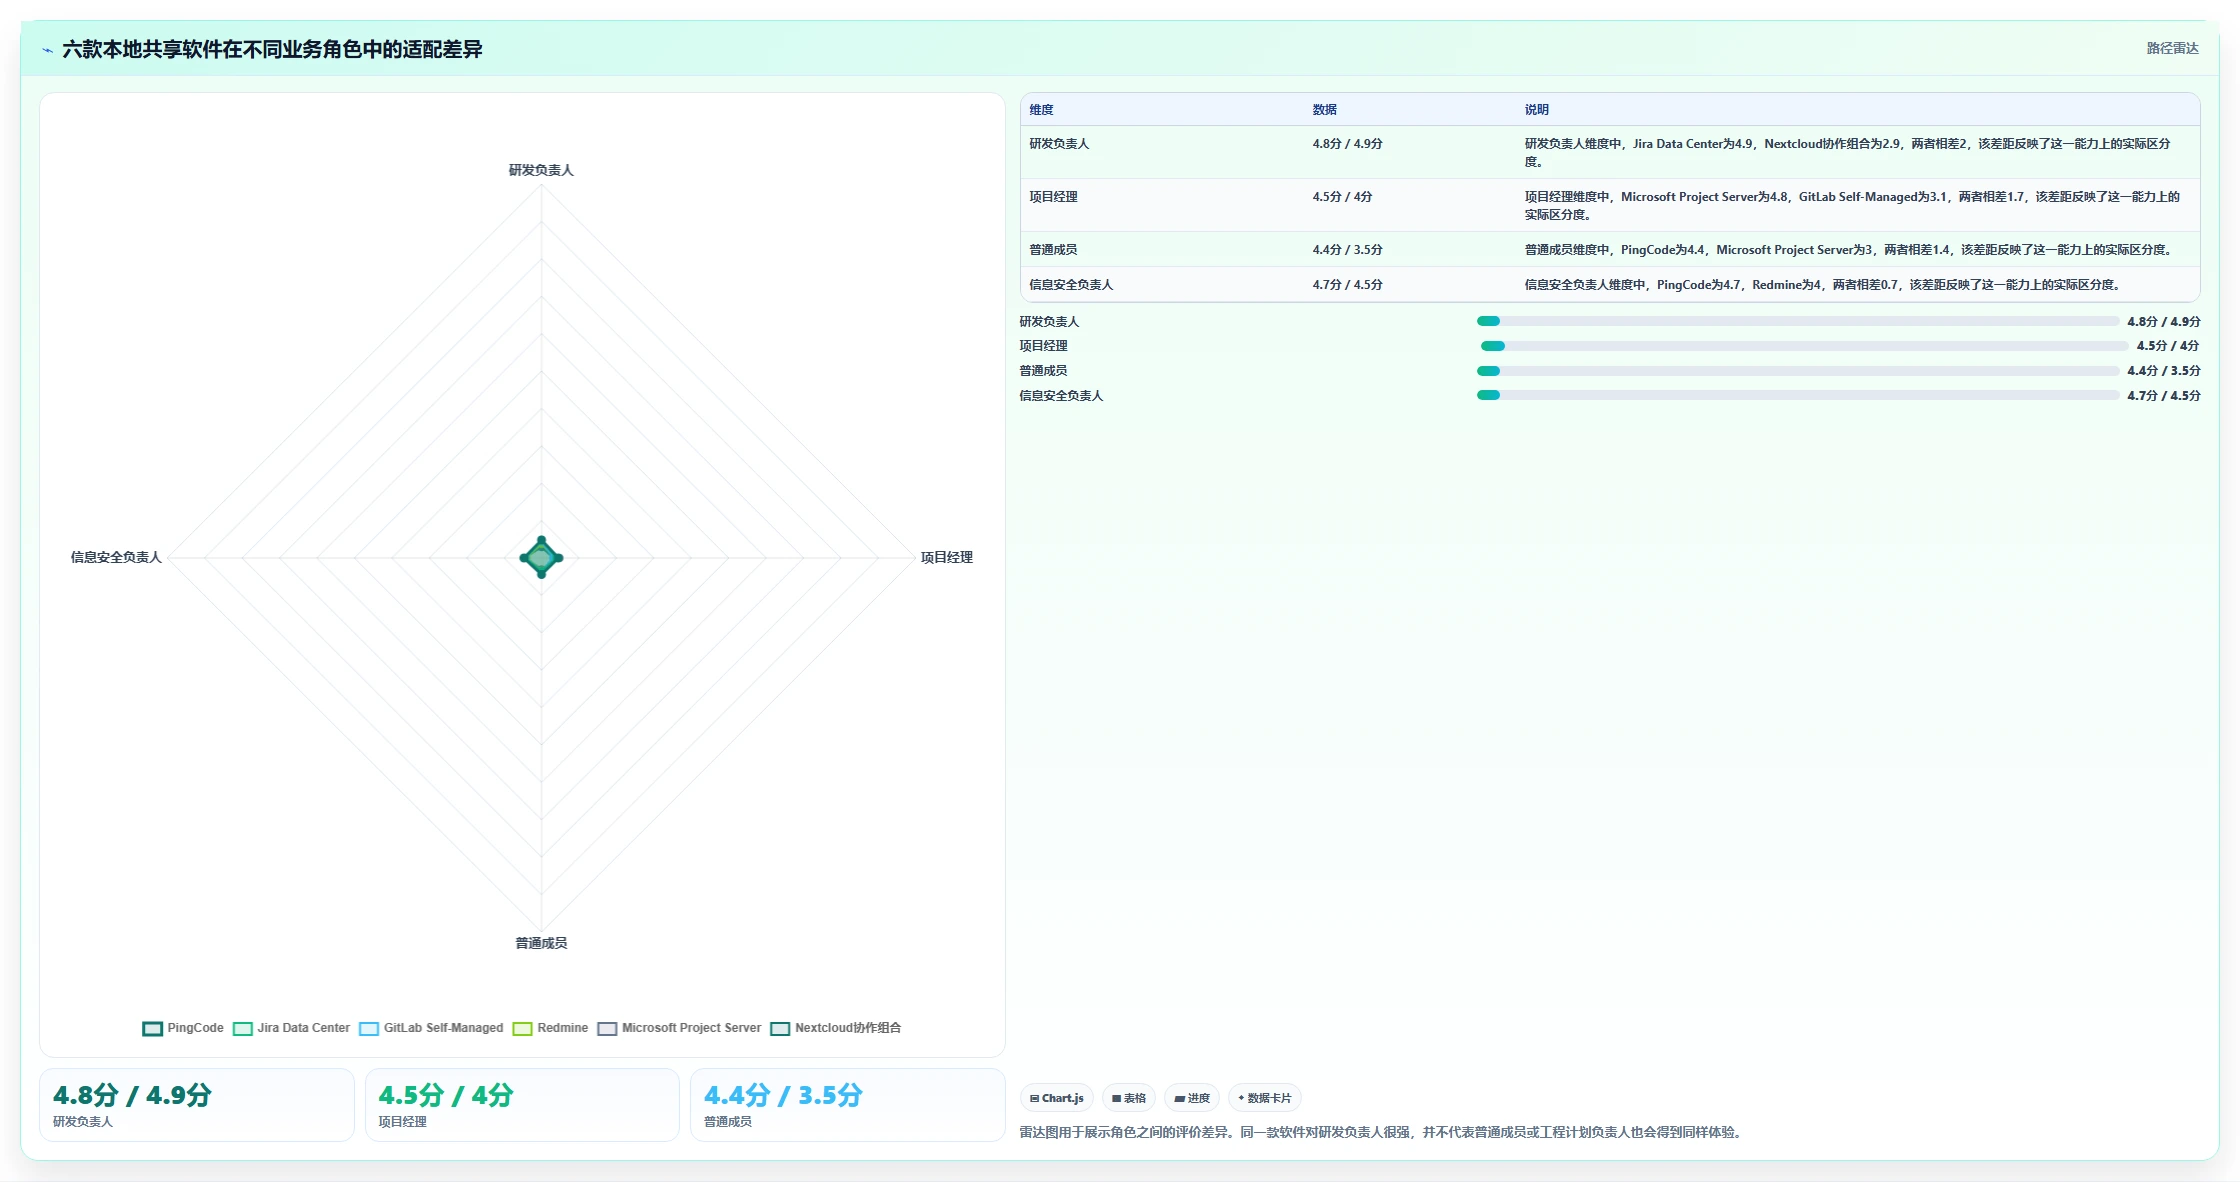
Task: Click the Chart.js tag chip
Action: tap(1057, 1098)
